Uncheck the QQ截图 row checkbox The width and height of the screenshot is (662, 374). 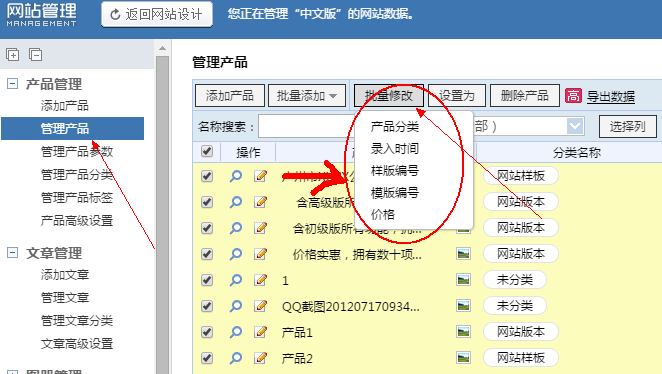[207, 306]
